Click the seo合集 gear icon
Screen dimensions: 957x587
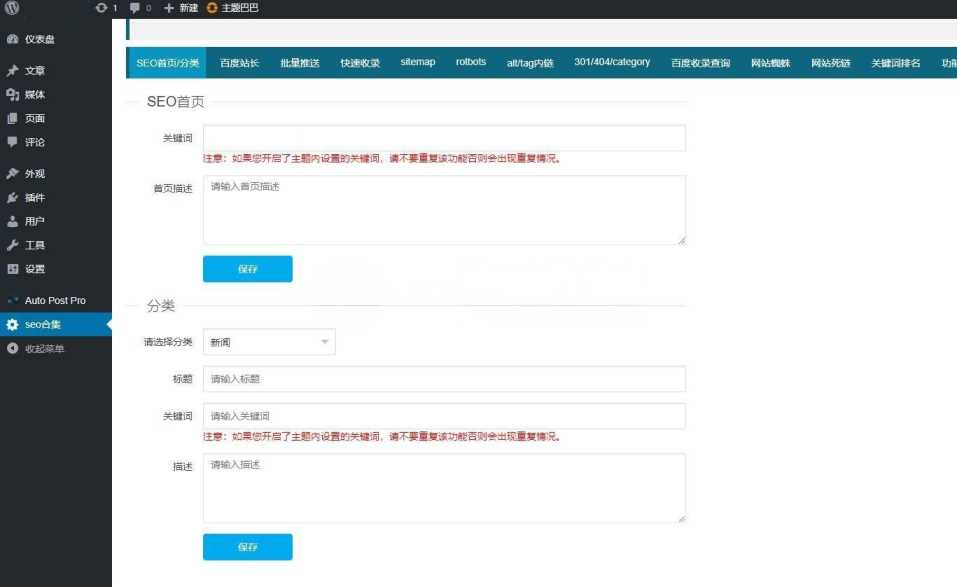coord(12,324)
